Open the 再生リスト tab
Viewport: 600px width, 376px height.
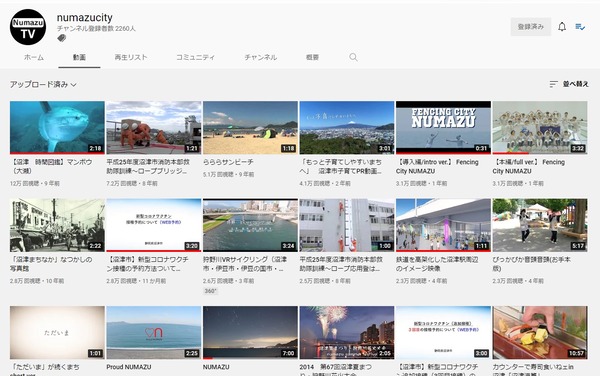click(x=131, y=57)
